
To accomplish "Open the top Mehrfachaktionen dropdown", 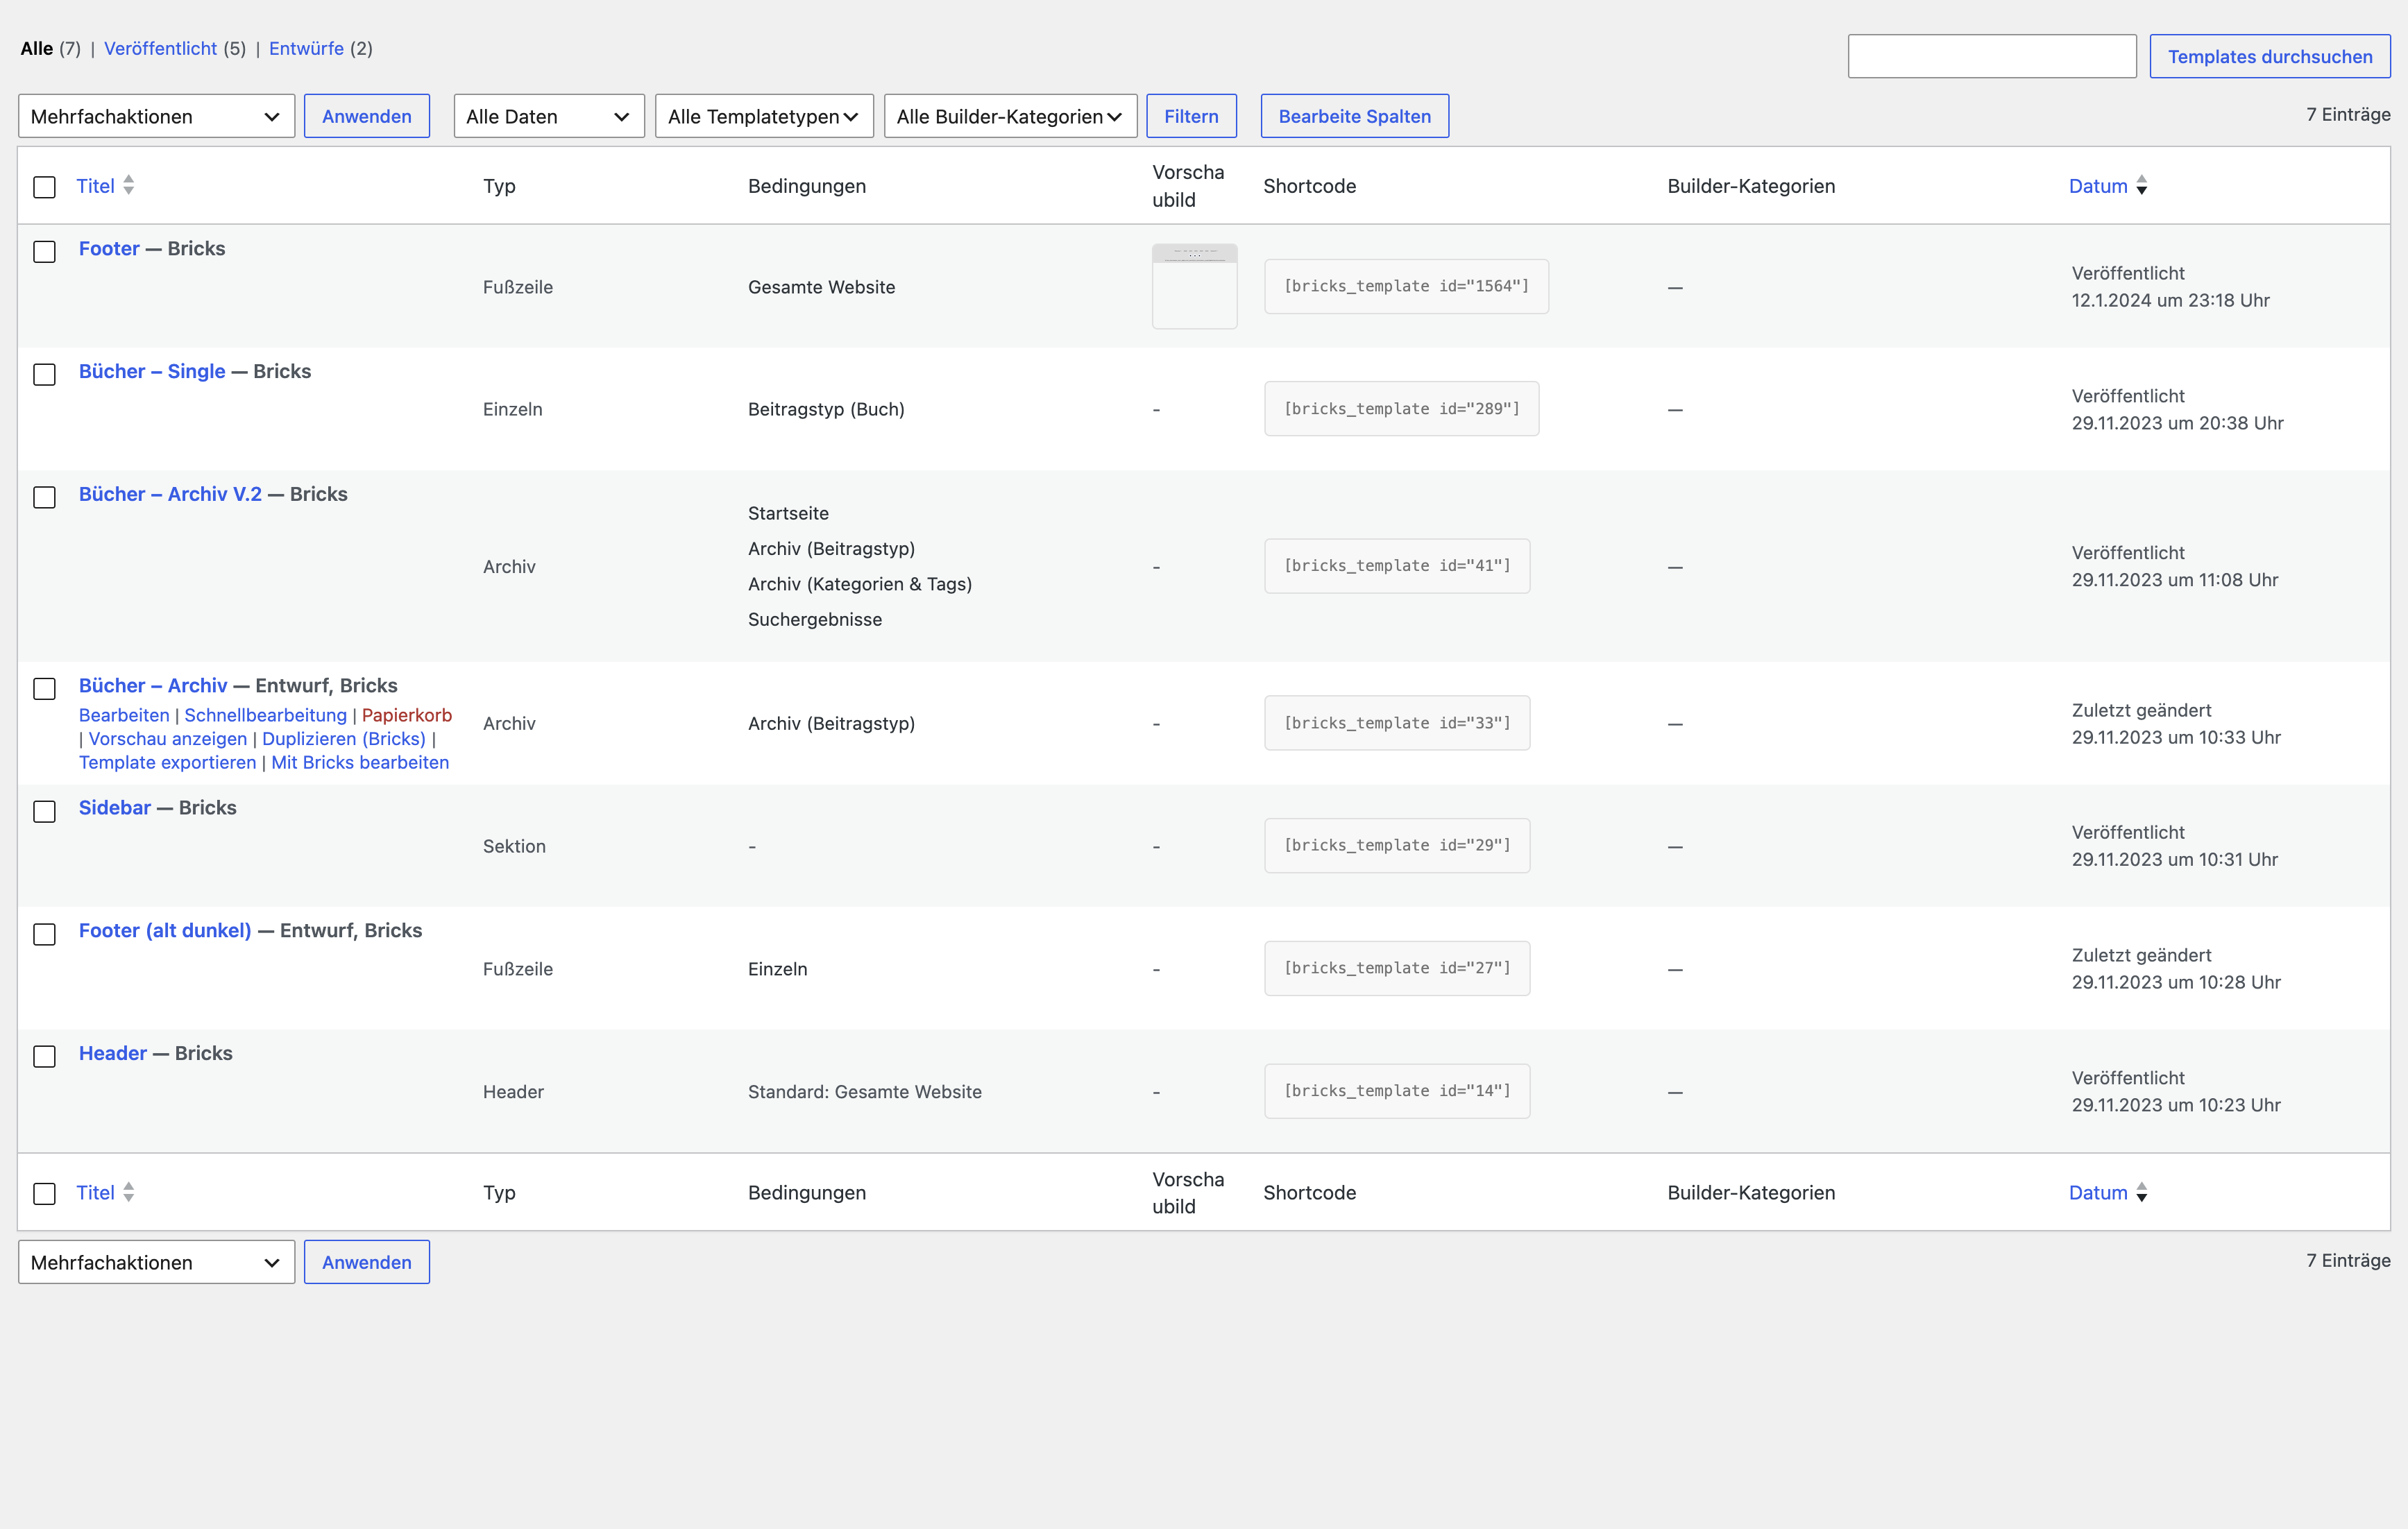I will tap(156, 116).
